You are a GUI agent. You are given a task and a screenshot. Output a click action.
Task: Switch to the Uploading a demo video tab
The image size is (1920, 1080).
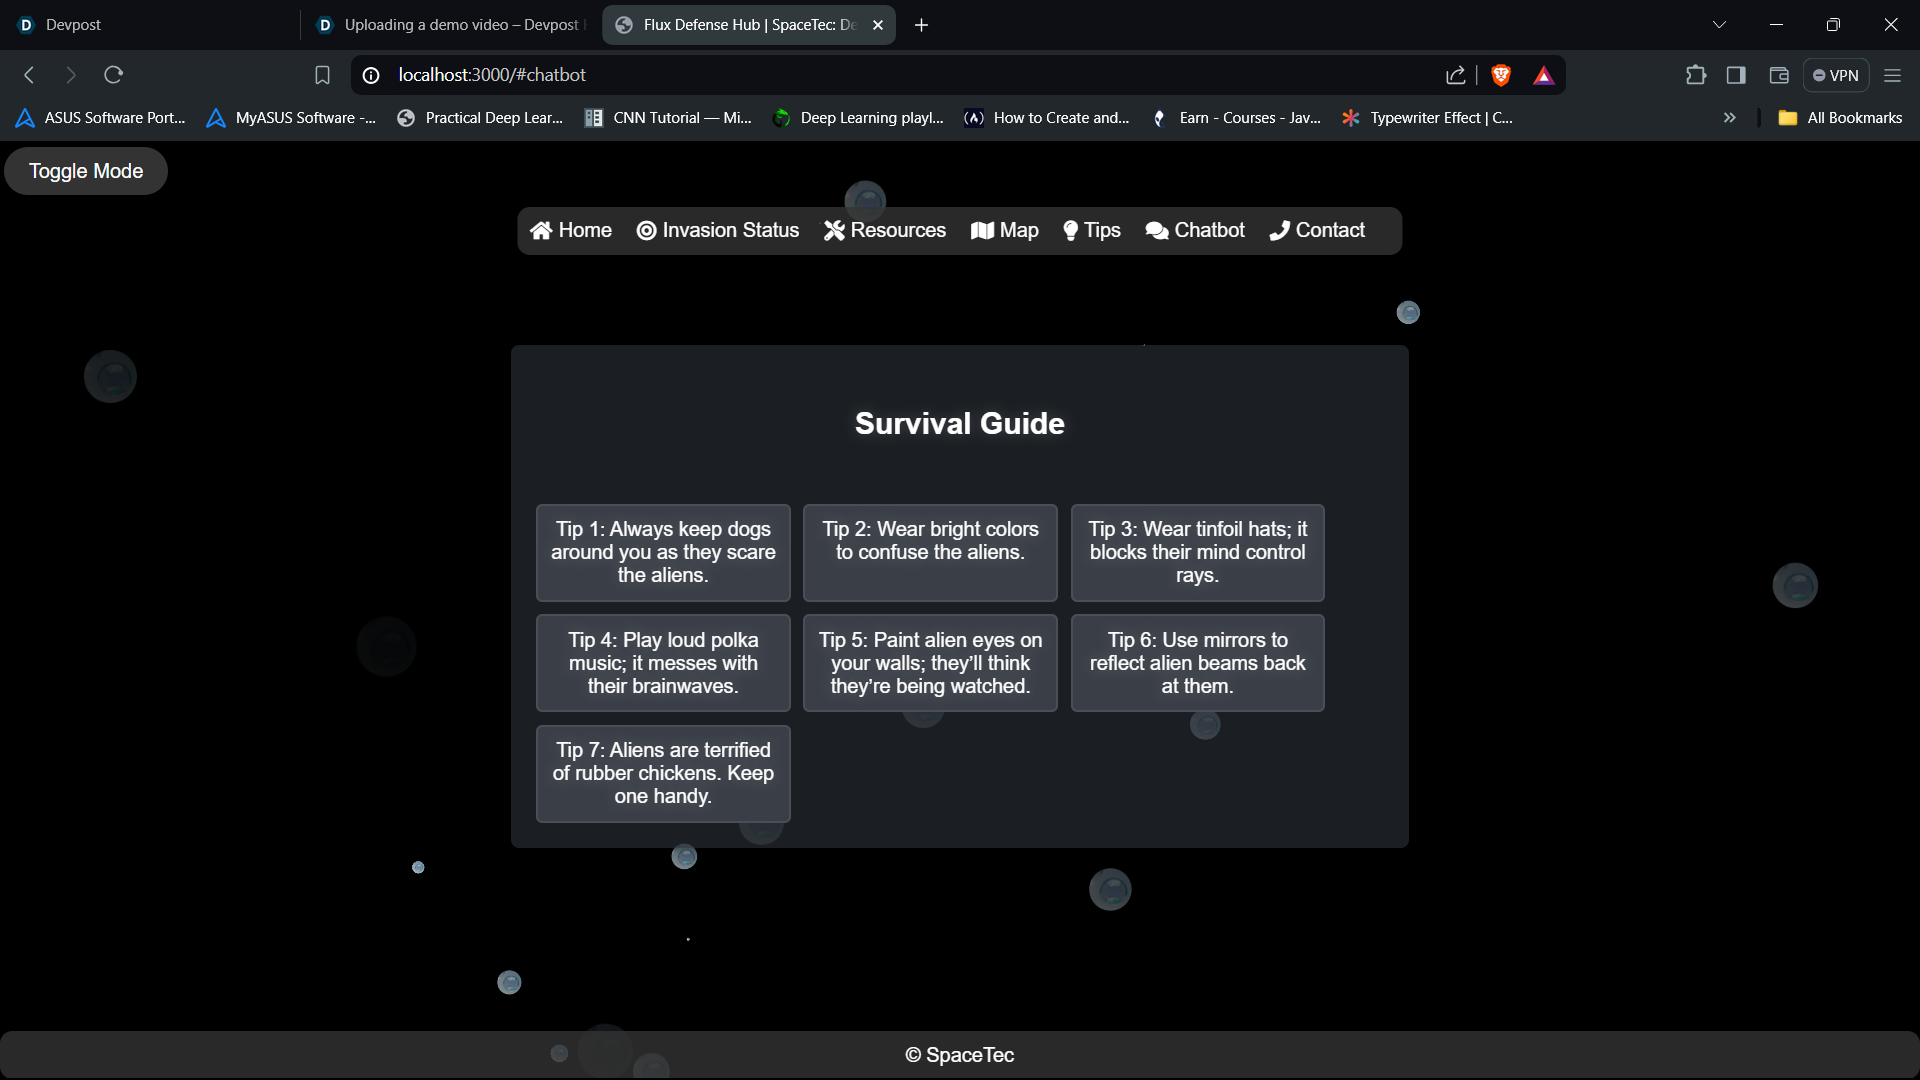pyautogui.click(x=450, y=25)
